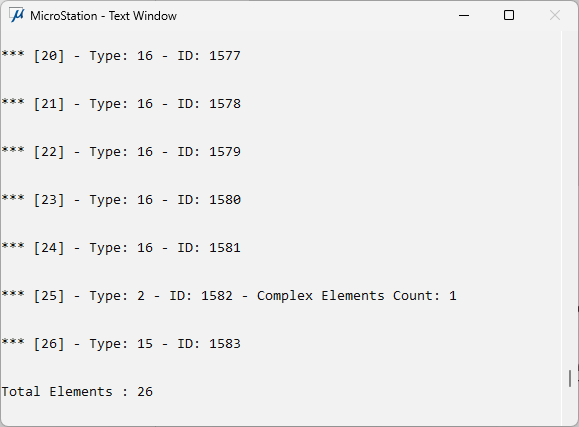Click the output line for element [22]
This screenshot has height=427, width=579.
click(x=121, y=152)
